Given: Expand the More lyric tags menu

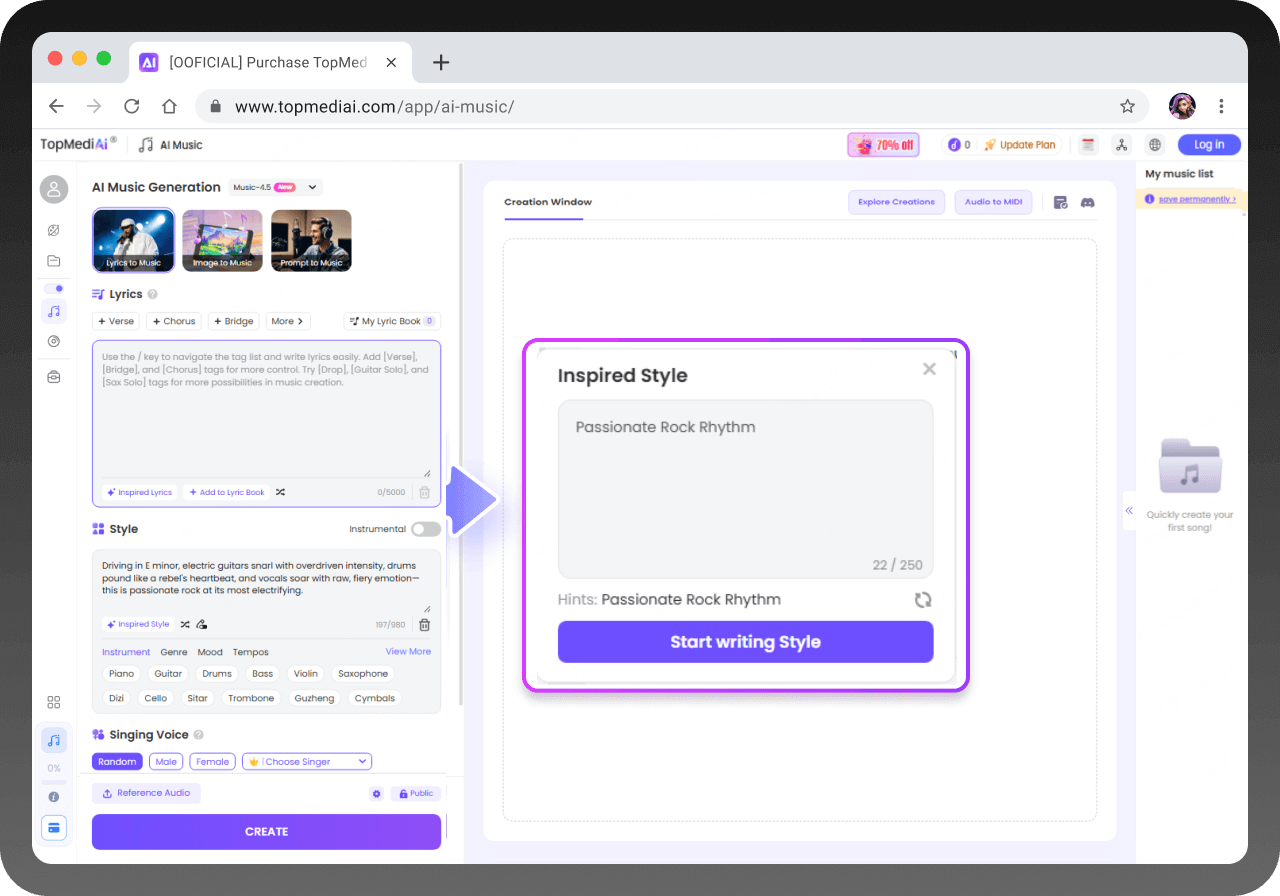Looking at the screenshot, I should pyautogui.click(x=288, y=321).
